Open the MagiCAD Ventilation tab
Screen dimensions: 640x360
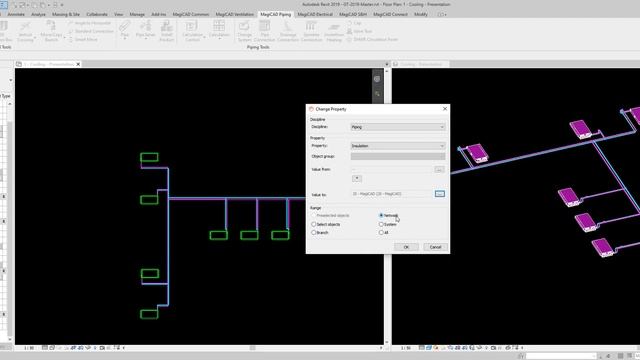click(235, 14)
